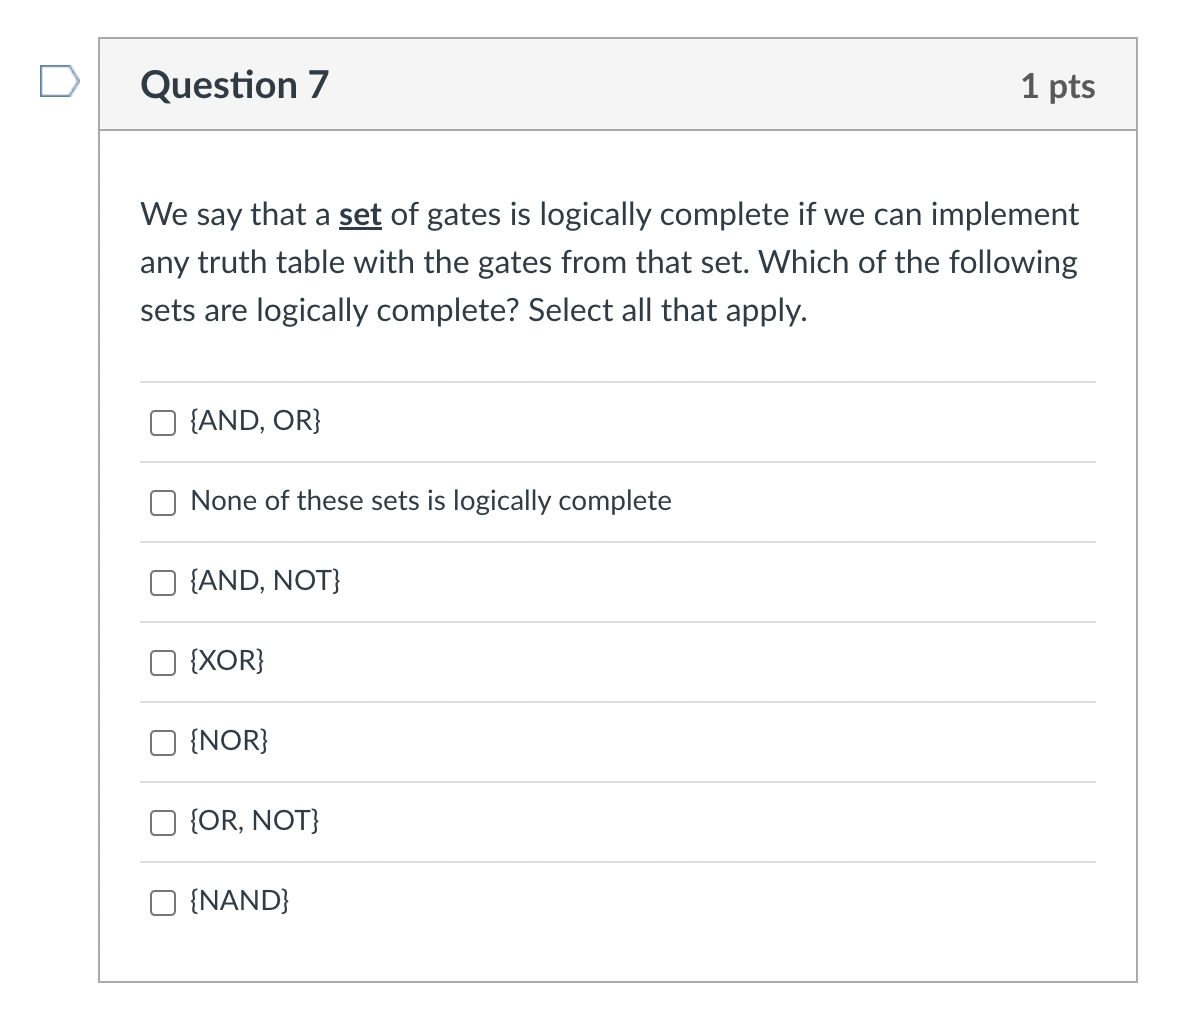Check the {AND, NOT} answer checkbox
This screenshot has width=1200, height=1020.
tap(162, 582)
